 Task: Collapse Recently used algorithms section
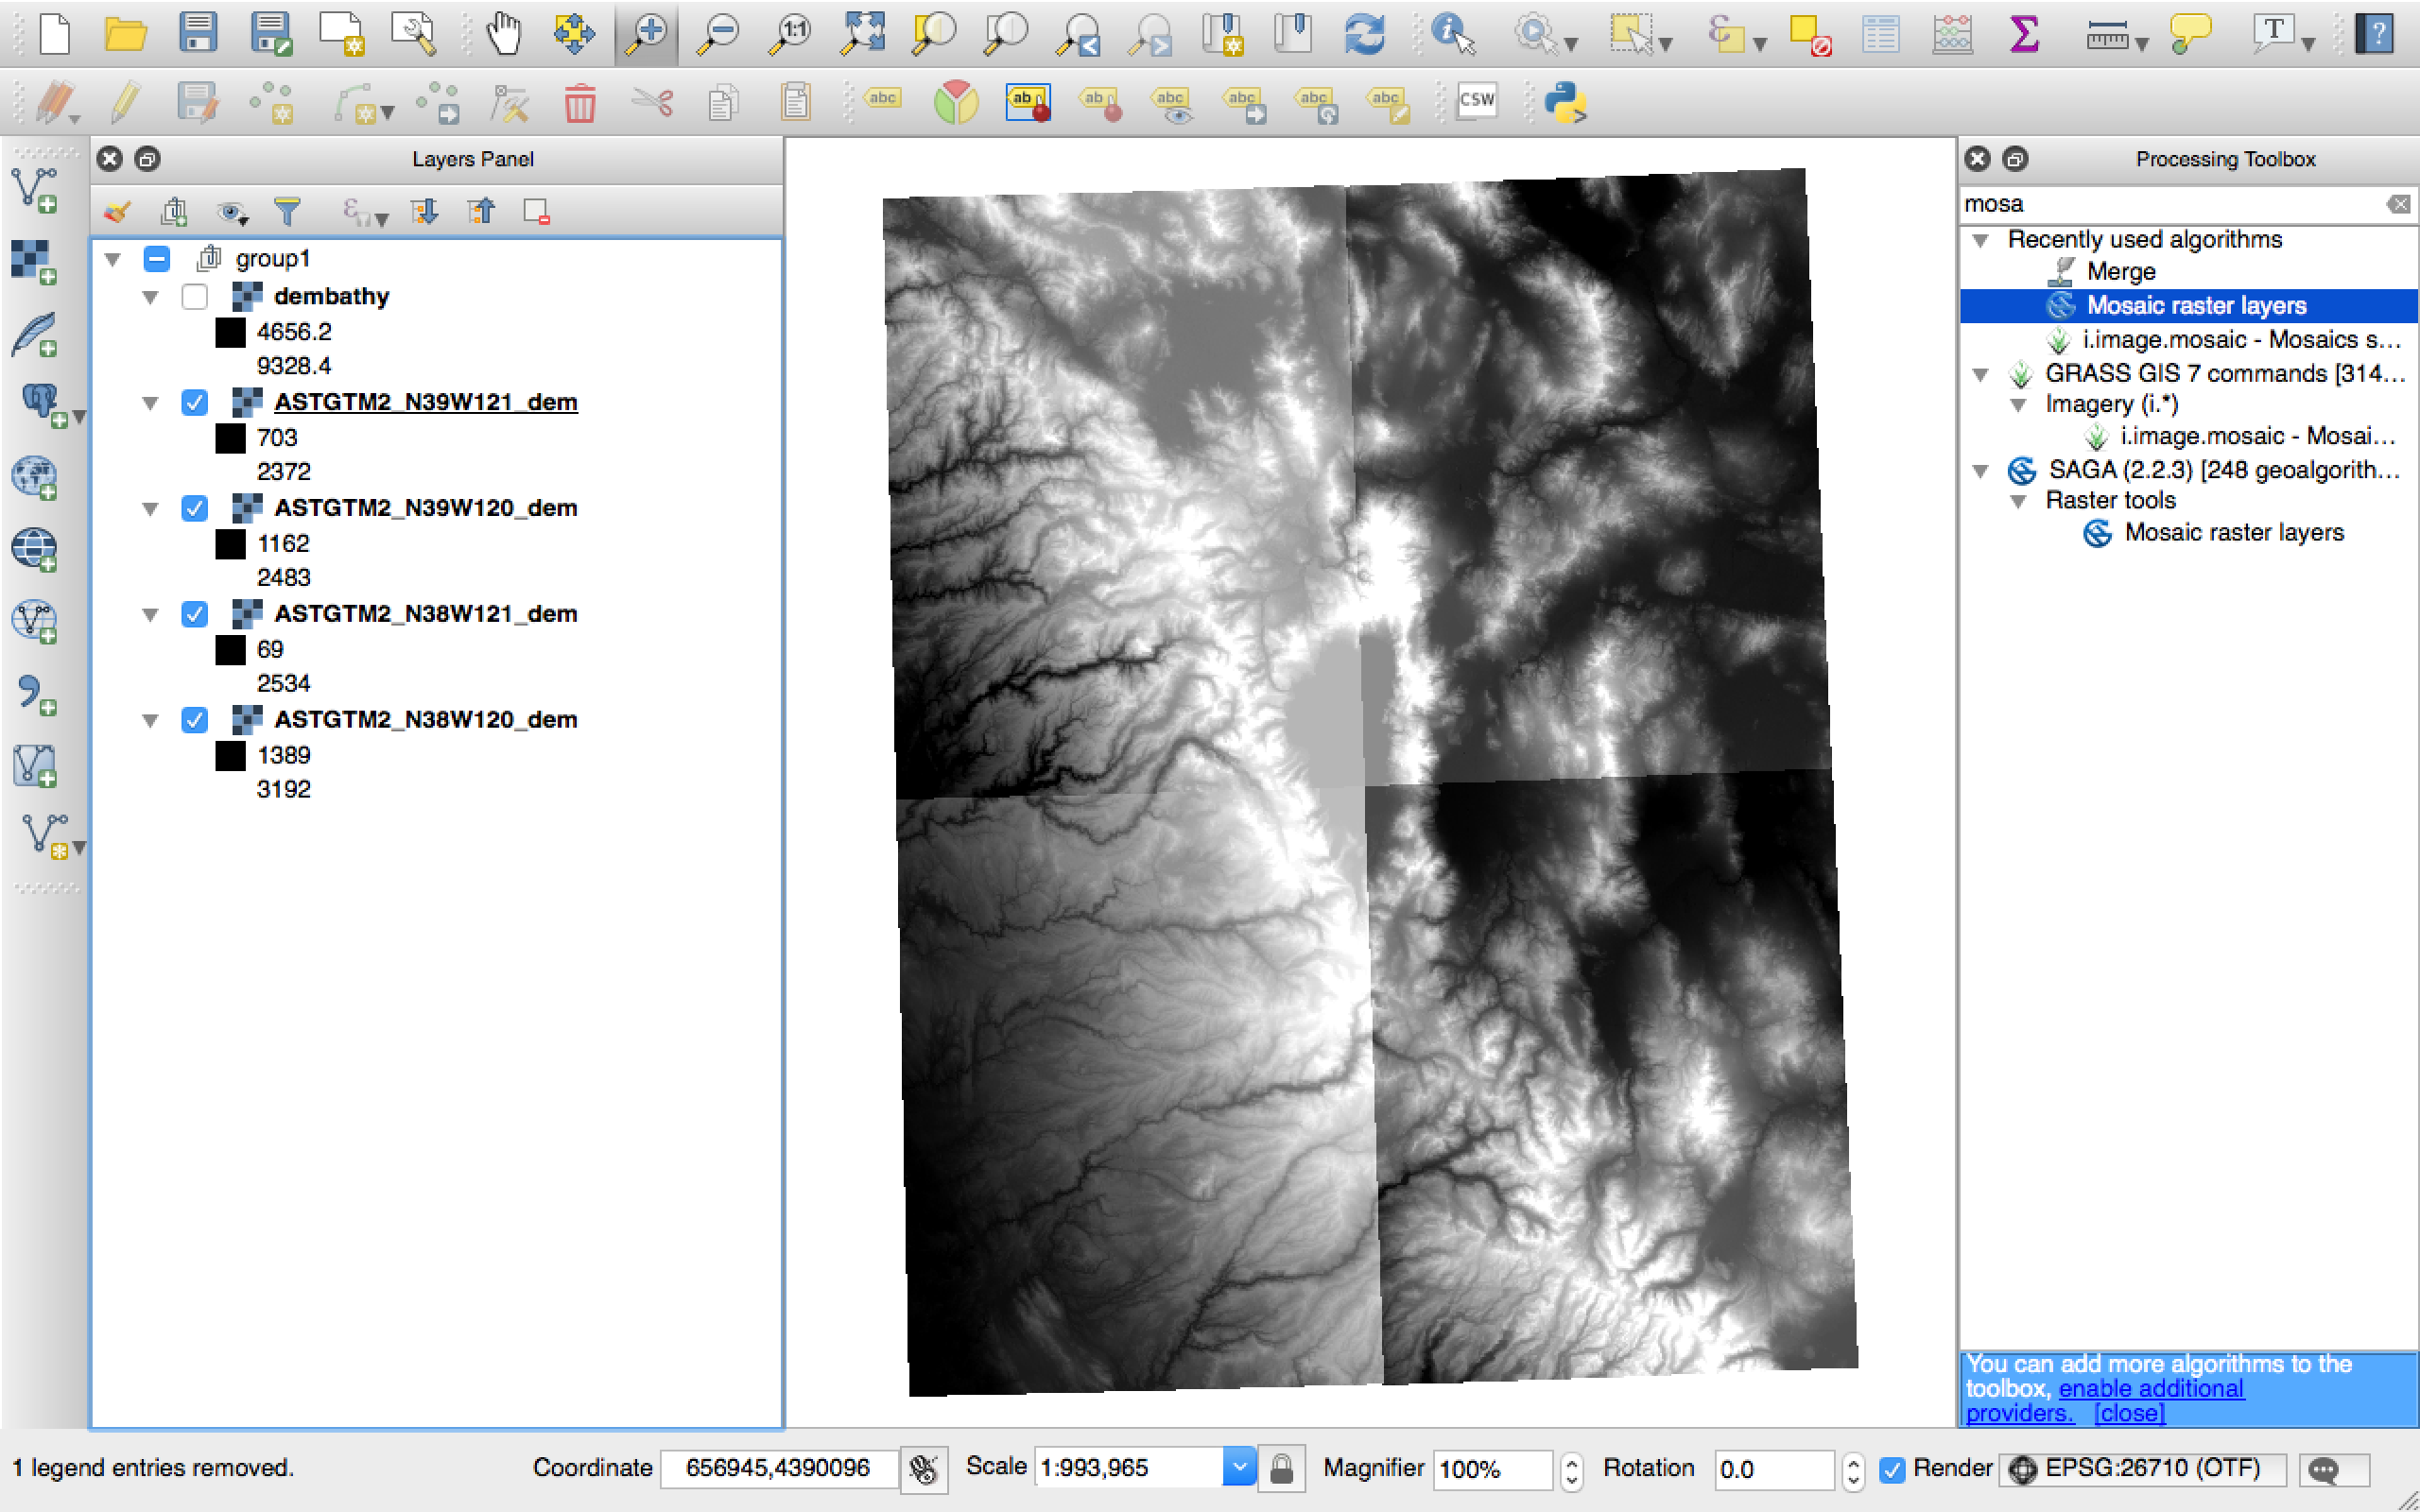[x=1980, y=240]
